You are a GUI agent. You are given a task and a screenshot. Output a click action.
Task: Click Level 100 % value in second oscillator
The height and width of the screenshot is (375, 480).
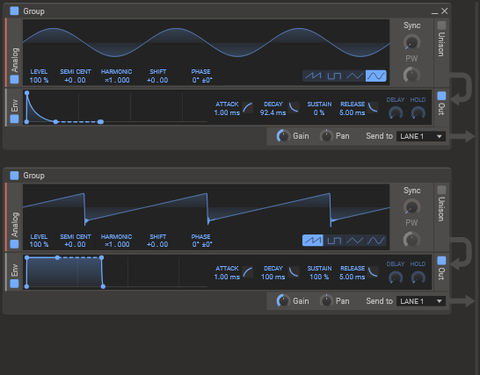39,244
